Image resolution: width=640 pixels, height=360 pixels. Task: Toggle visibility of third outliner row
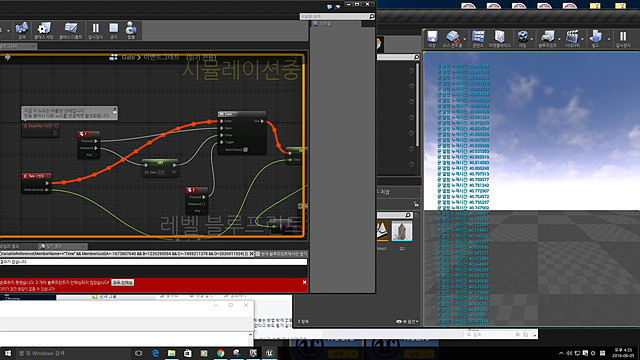[x=411, y=102]
